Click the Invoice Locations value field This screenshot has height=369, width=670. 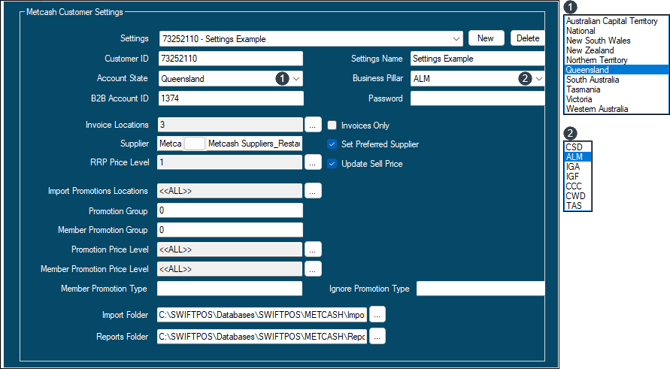[230, 125]
